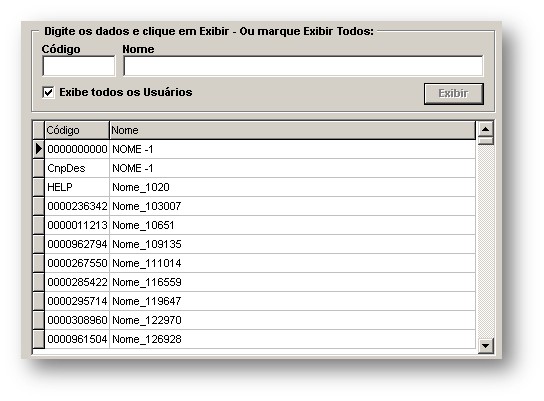Sort by the Nome column header
The width and height of the screenshot is (544, 401).
click(x=292, y=130)
